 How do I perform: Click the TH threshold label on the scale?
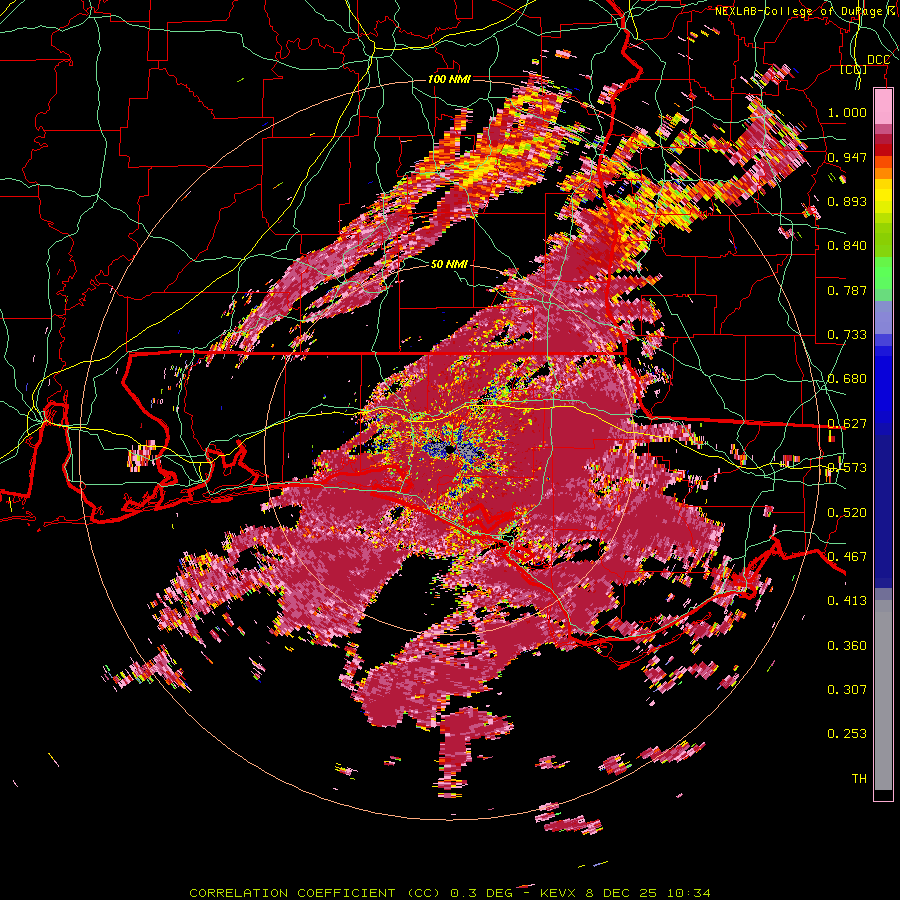[x=859, y=779]
